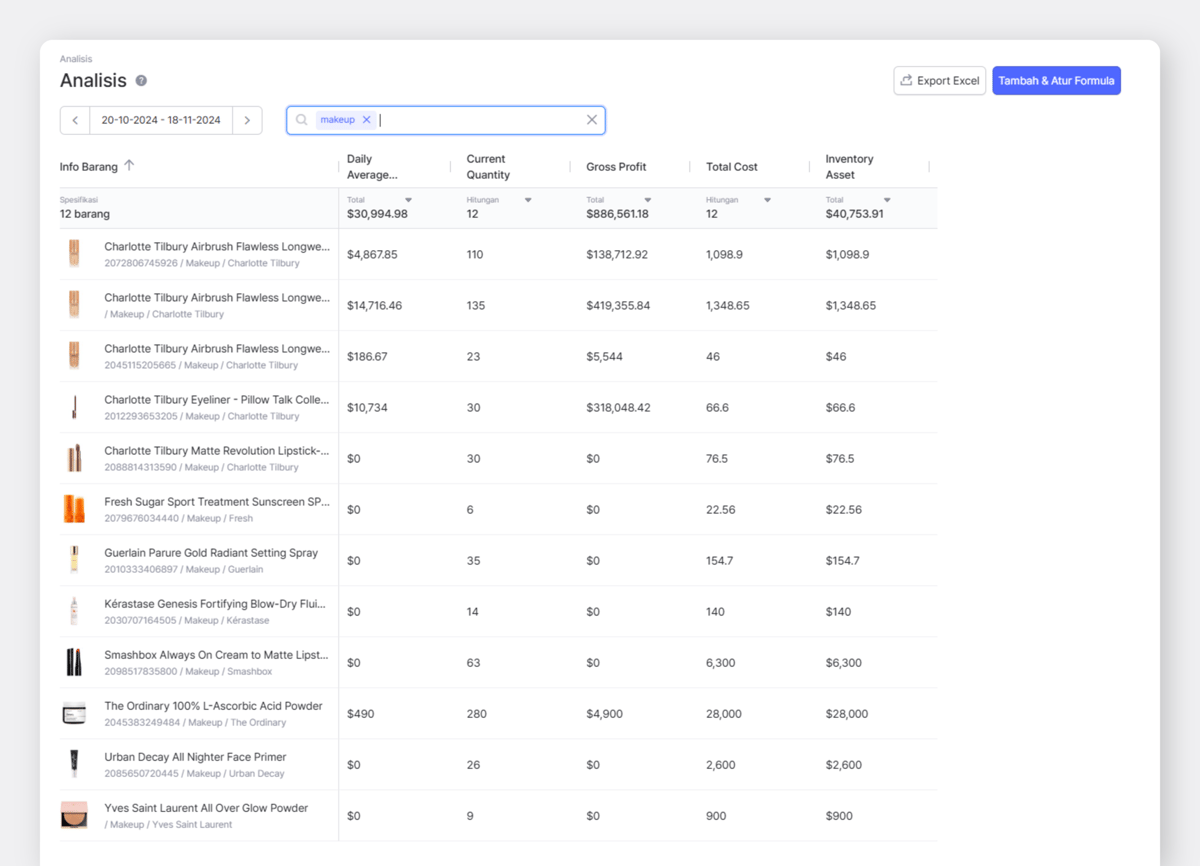Remove the makeup filter tag

click(x=367, y=120)
